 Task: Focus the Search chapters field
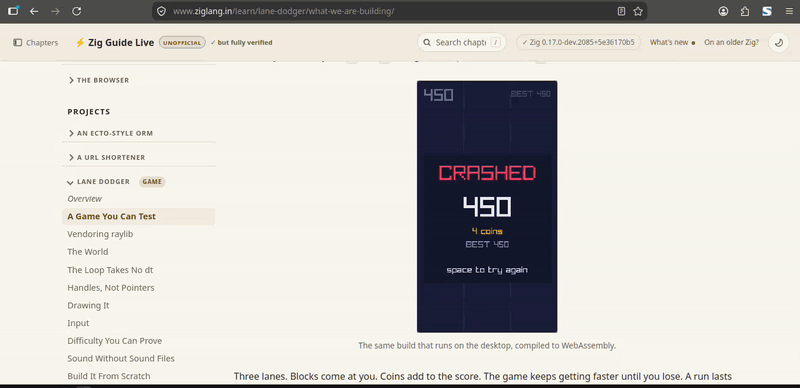pyautogui.click(x=462, y=42)
